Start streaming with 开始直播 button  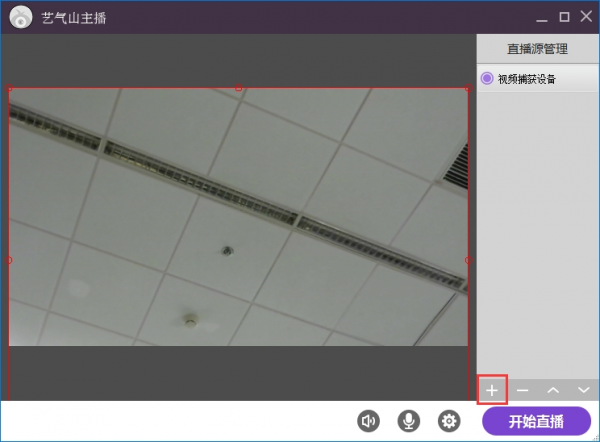(536, 421)
